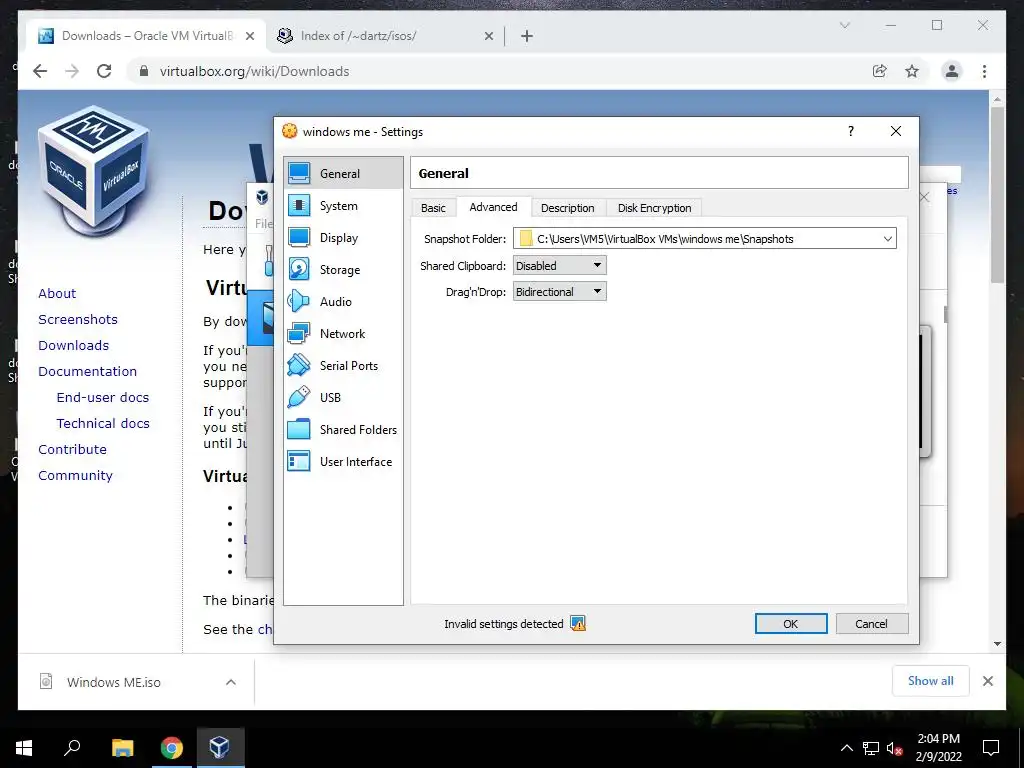
Task: Open the Serial Ports icon
Action: point(299,365)
